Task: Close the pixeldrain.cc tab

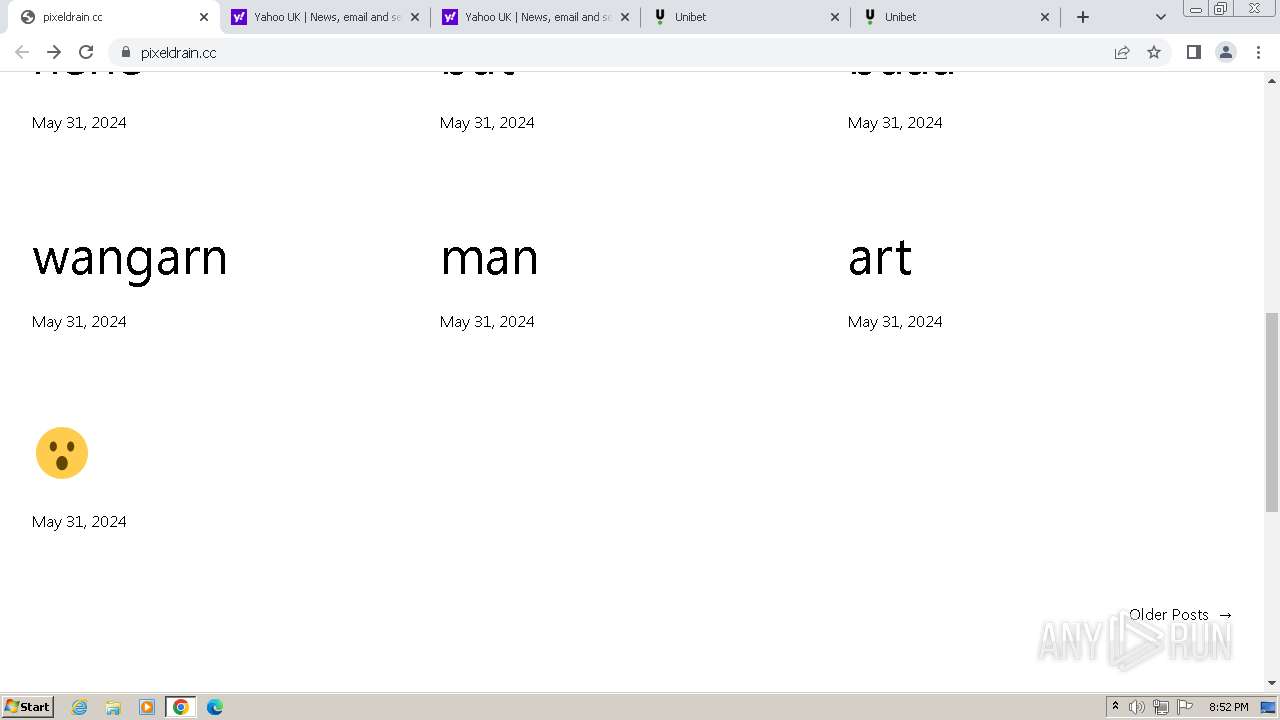Action: coord(204,17)
